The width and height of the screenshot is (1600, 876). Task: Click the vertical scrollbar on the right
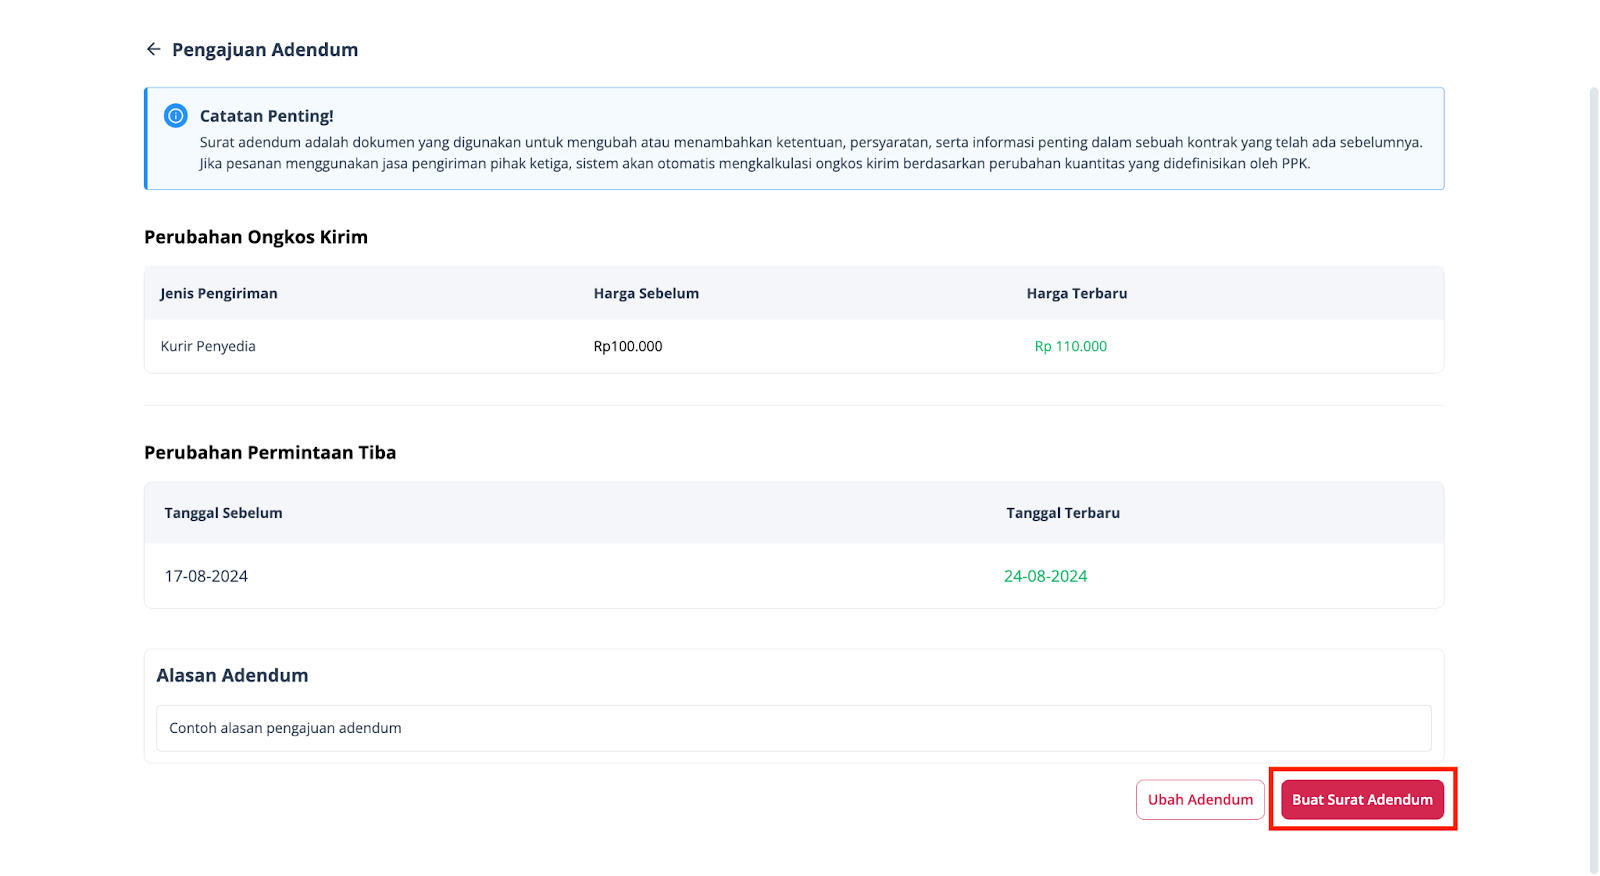1593,480
